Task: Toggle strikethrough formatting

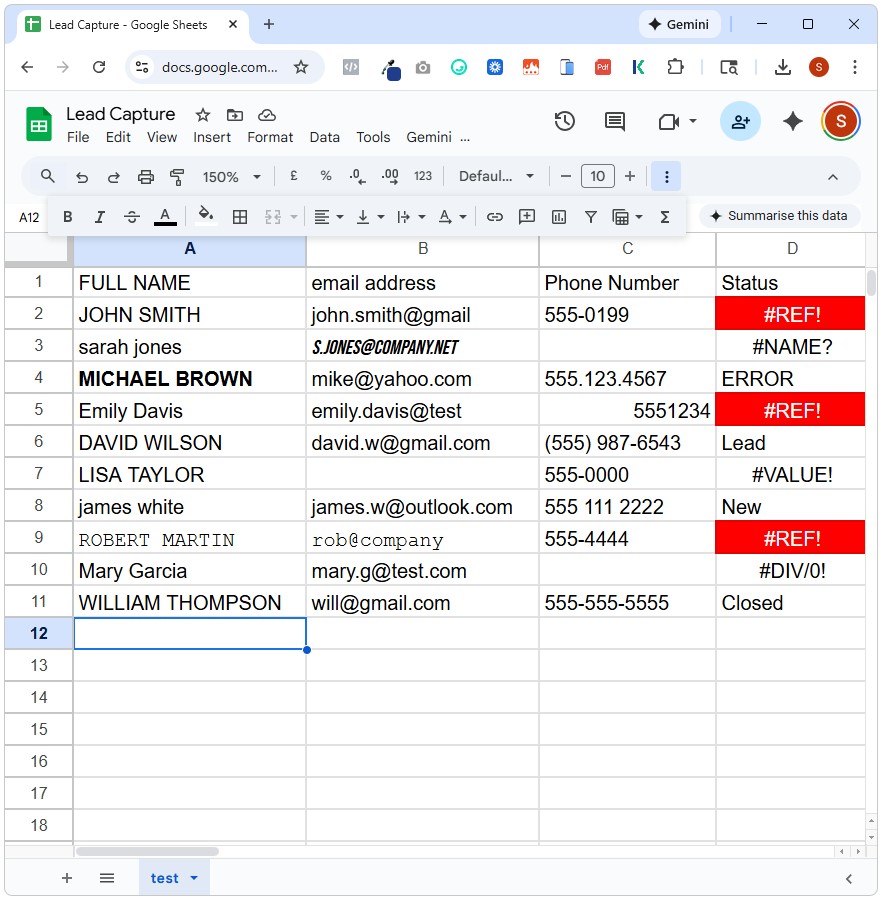Action: tap(132, 217)
